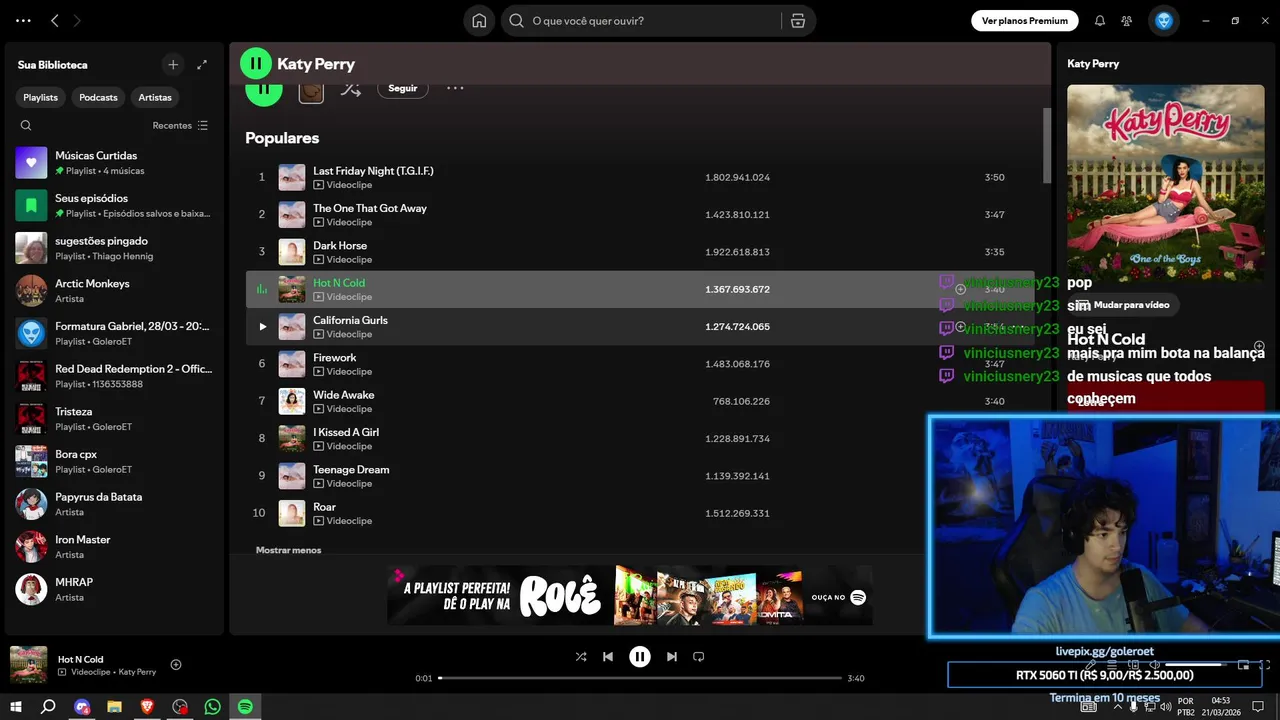Screen dimensions: 1280x720
Task: Select Dark Horse track
Action: coord(640,252)
